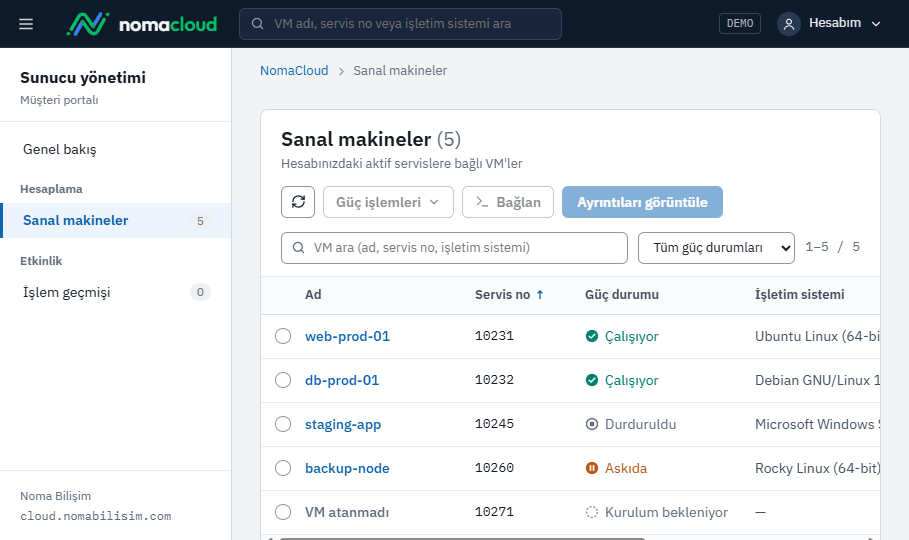This screenshot has width=909, height=540.
Task: Click the pending setup icon for 10271
Action: point(591,512)
